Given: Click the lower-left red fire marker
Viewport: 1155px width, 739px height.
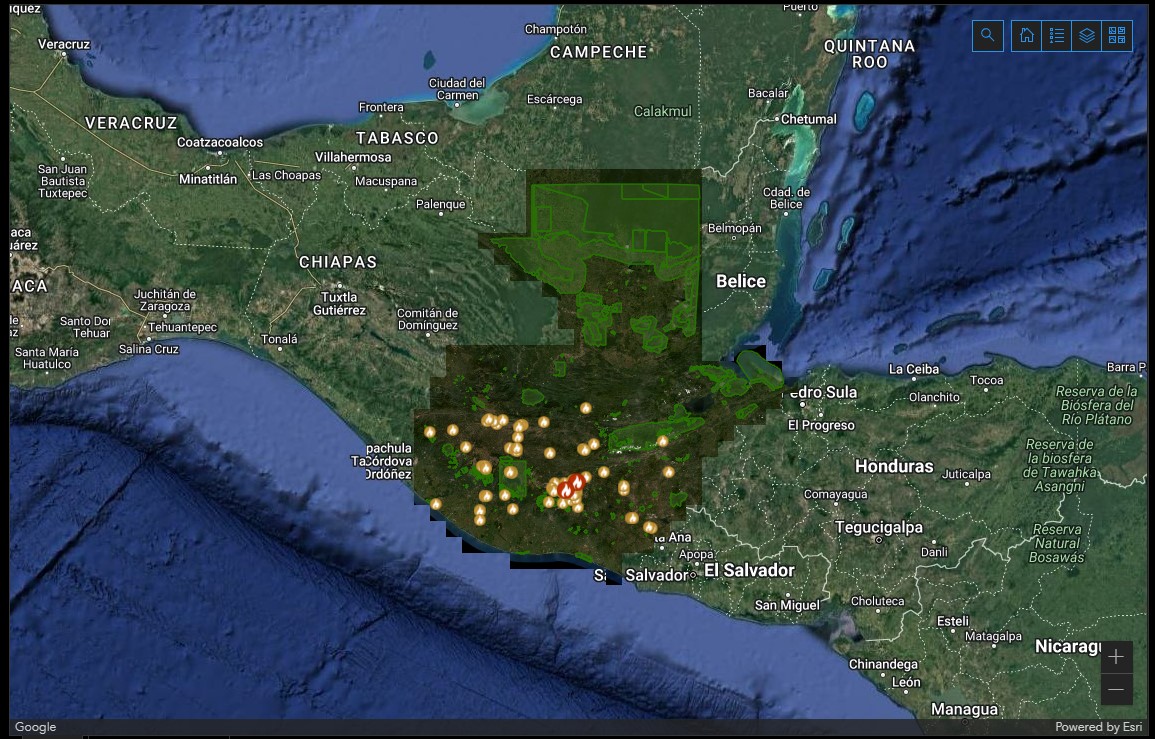Looking at the screenshot, I should 565,490.
